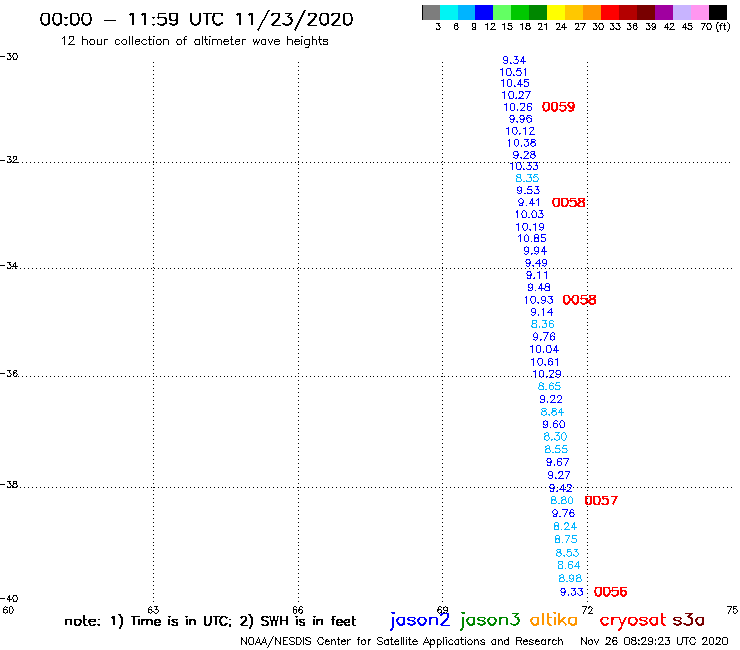
Task: Select the wave height value 9.27
Action: [559, 475]
